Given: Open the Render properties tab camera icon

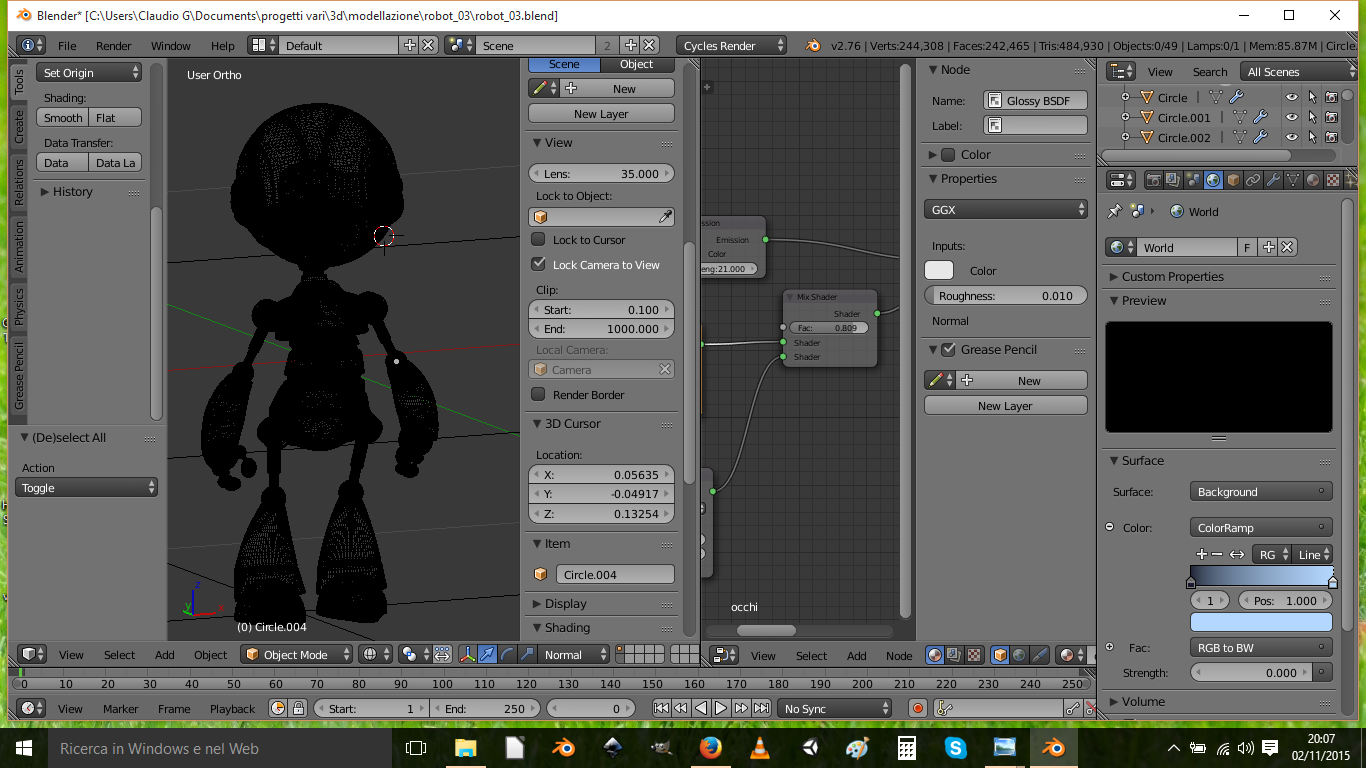Looking at the screenshot, I should click(1154, 180).
